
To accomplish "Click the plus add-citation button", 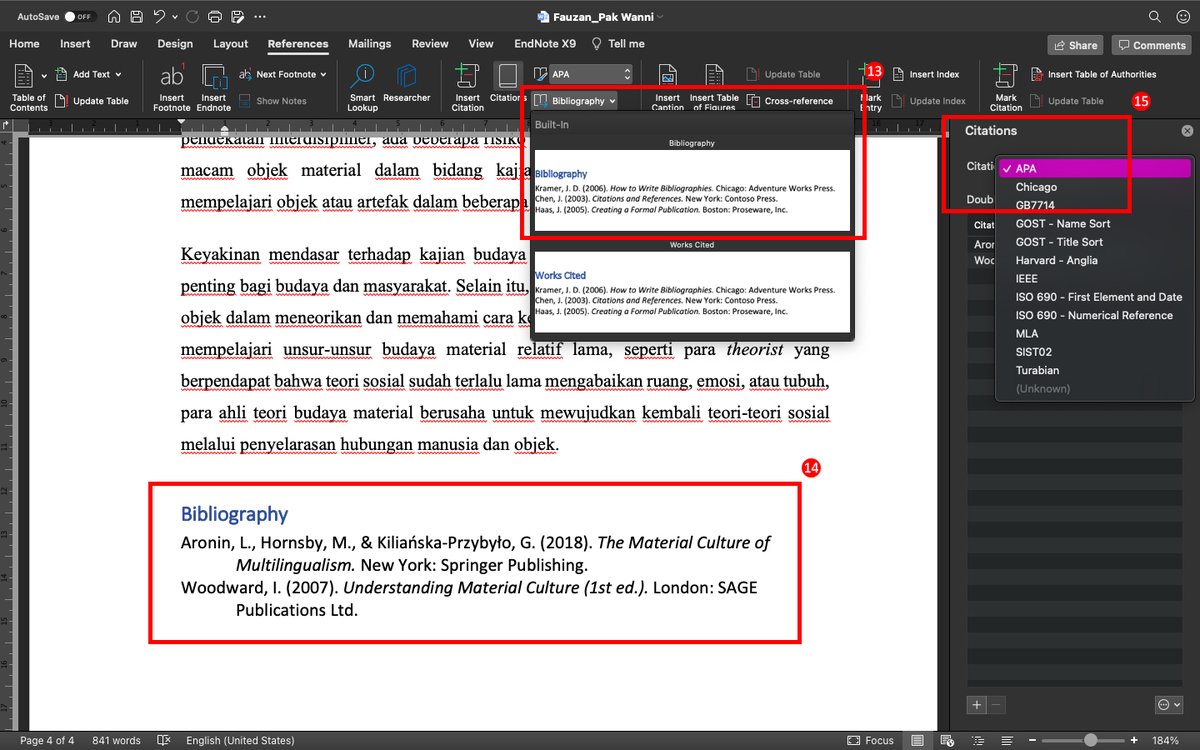I will 977,704.
